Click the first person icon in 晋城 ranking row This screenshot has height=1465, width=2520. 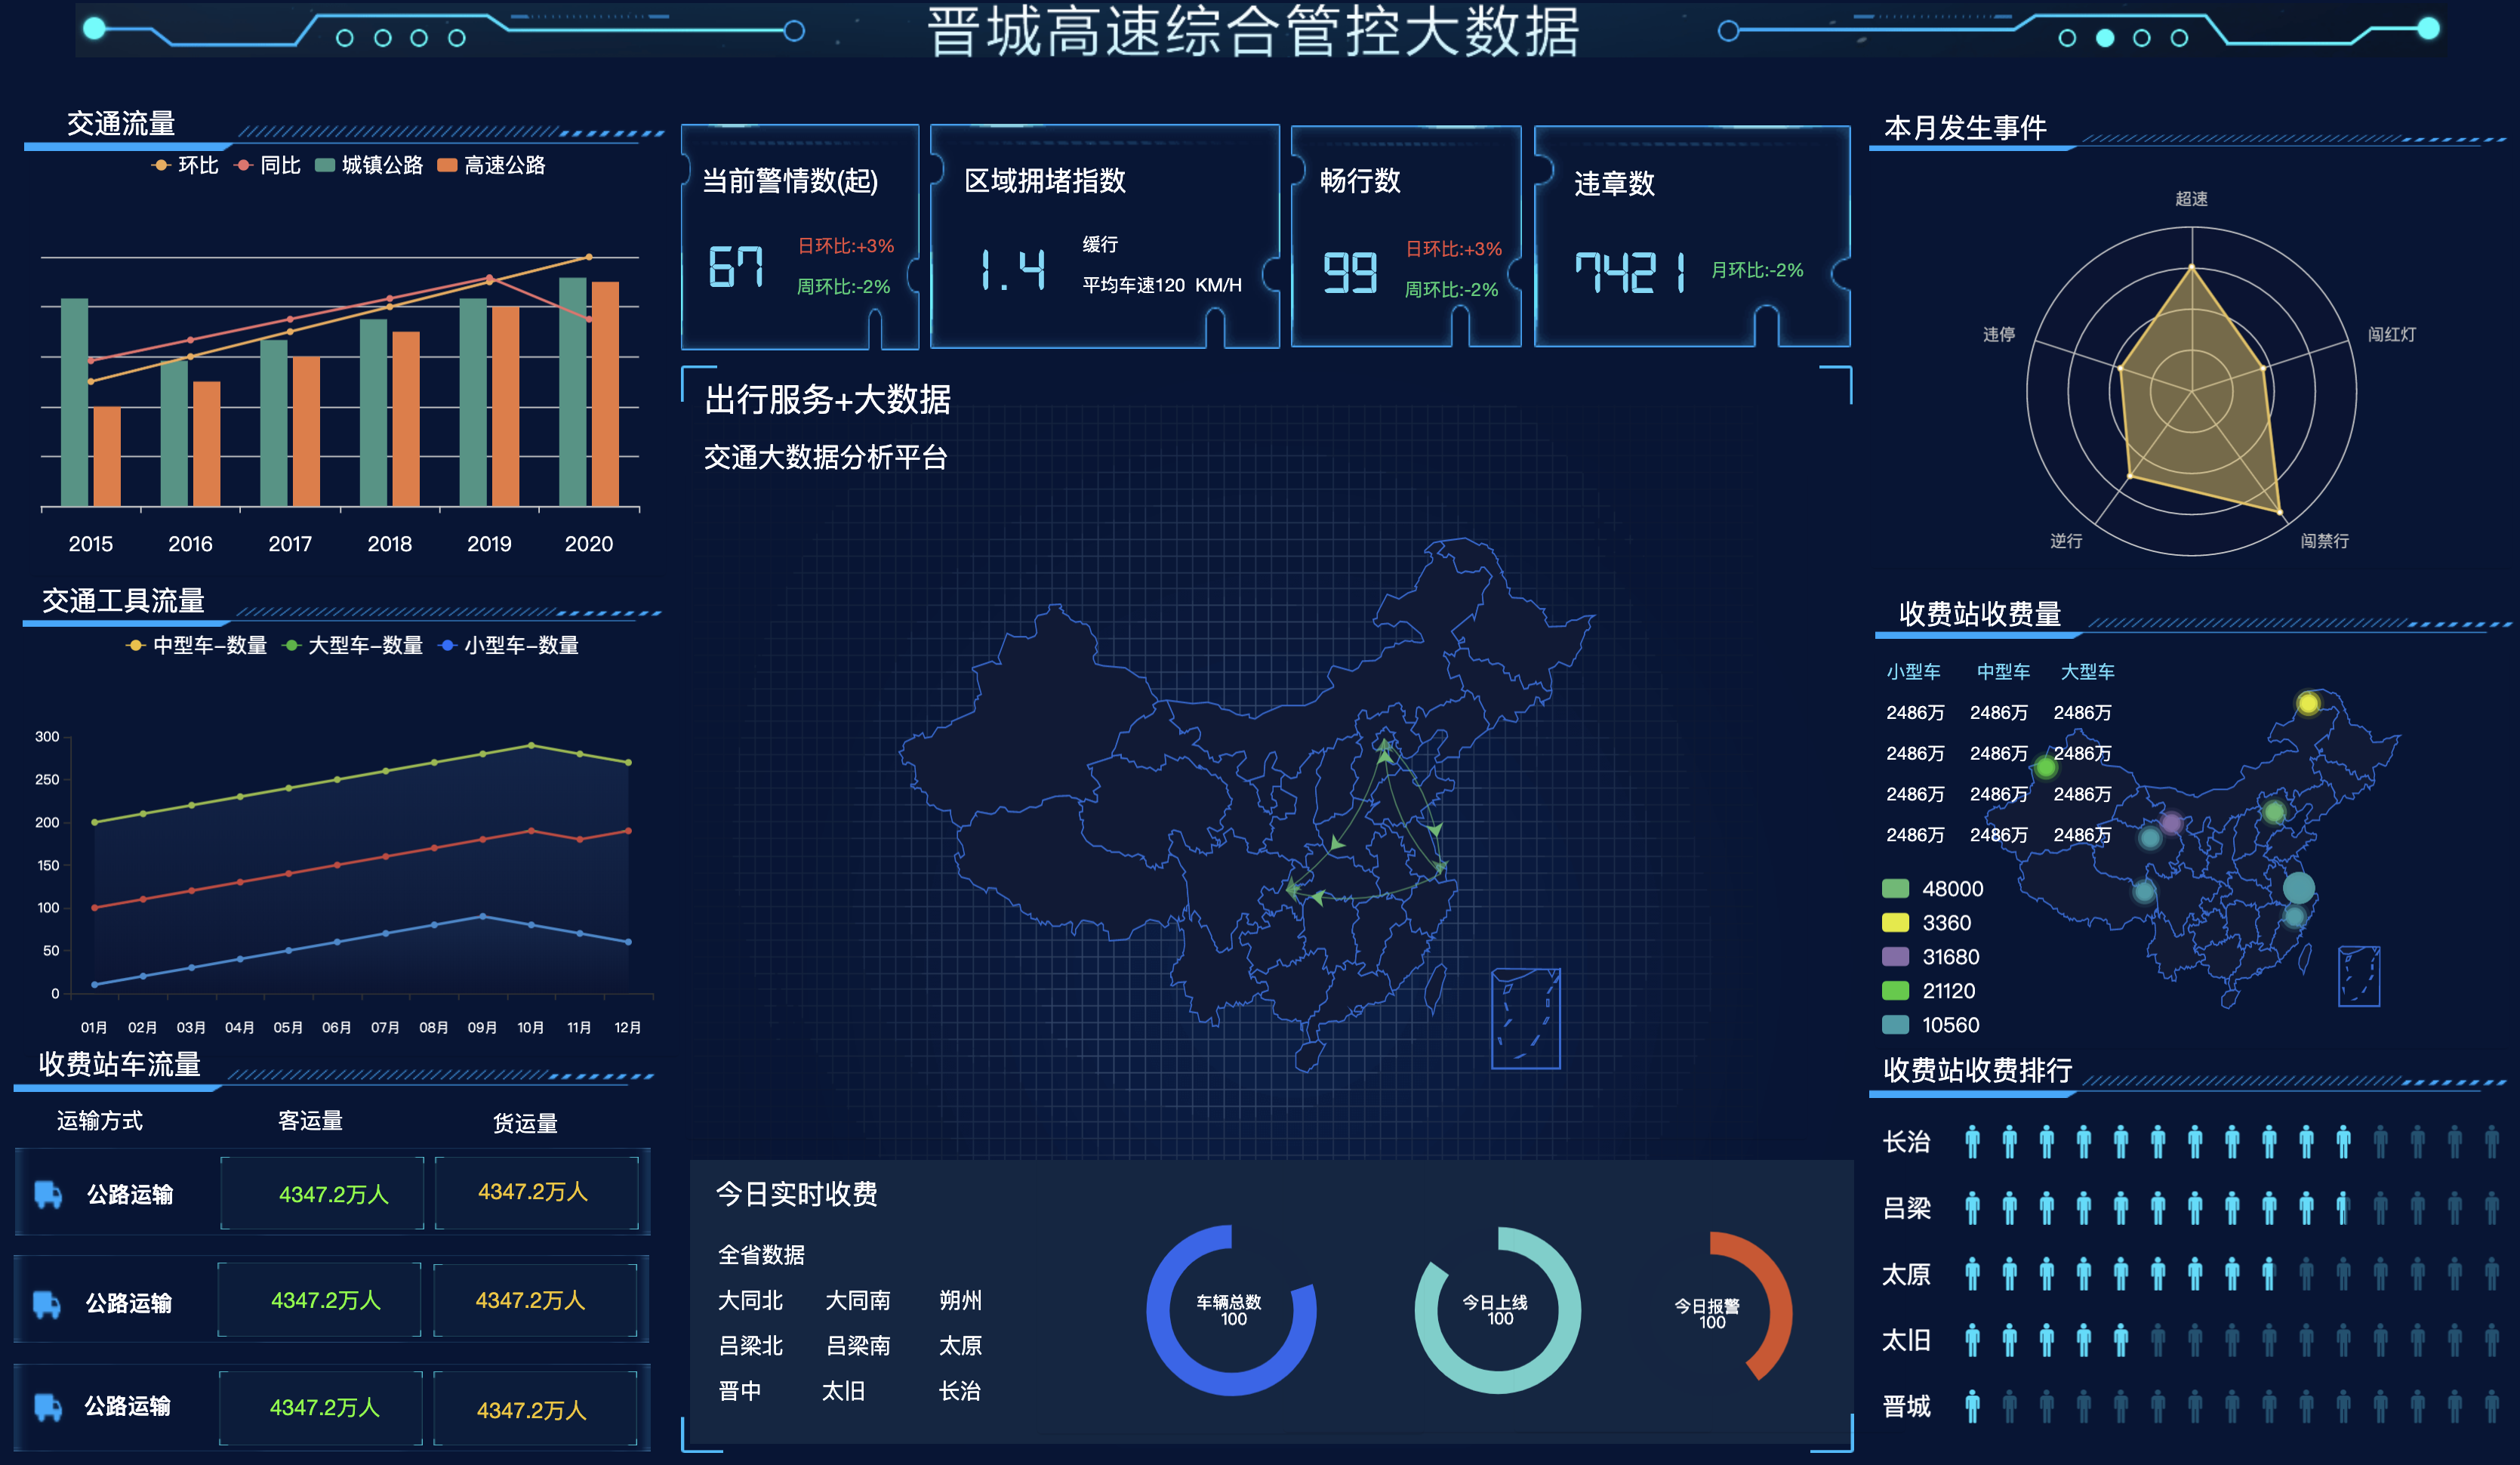tap(1972, 1406)
